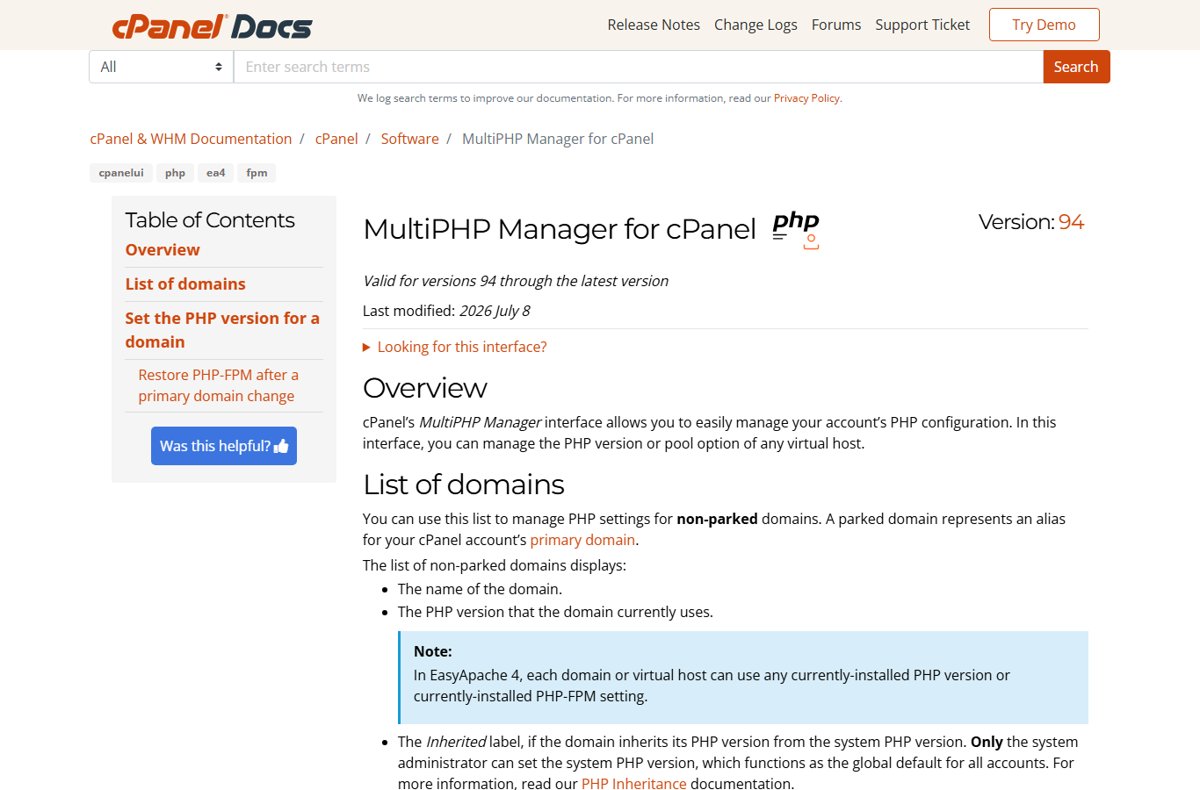Select the cpanelui tag
This screenshot has width=1200, height=790.
121,173
